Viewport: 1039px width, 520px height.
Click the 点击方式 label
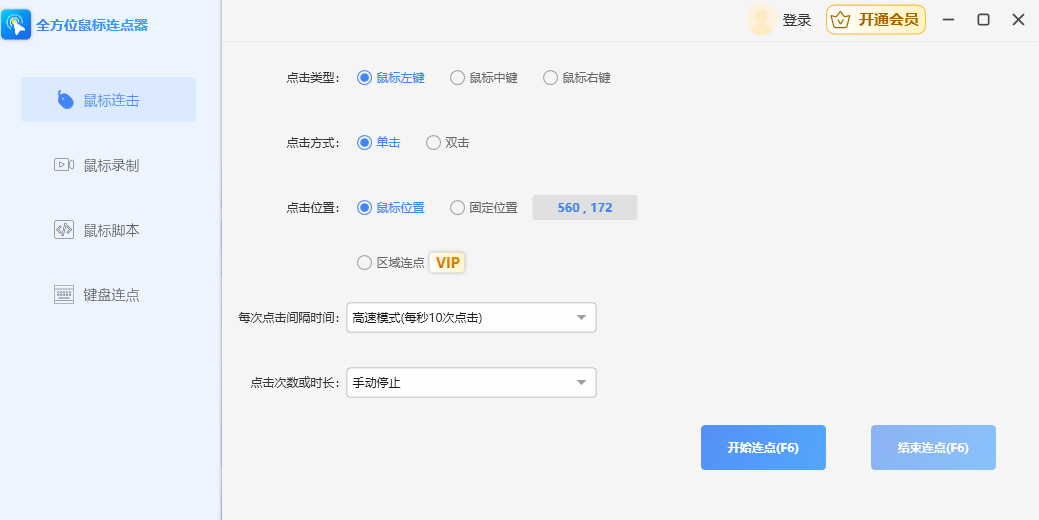(x=313, y=143)
